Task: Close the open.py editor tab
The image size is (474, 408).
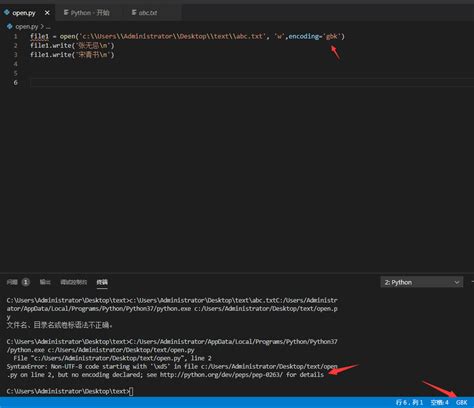Action: [x=47, y=13]
